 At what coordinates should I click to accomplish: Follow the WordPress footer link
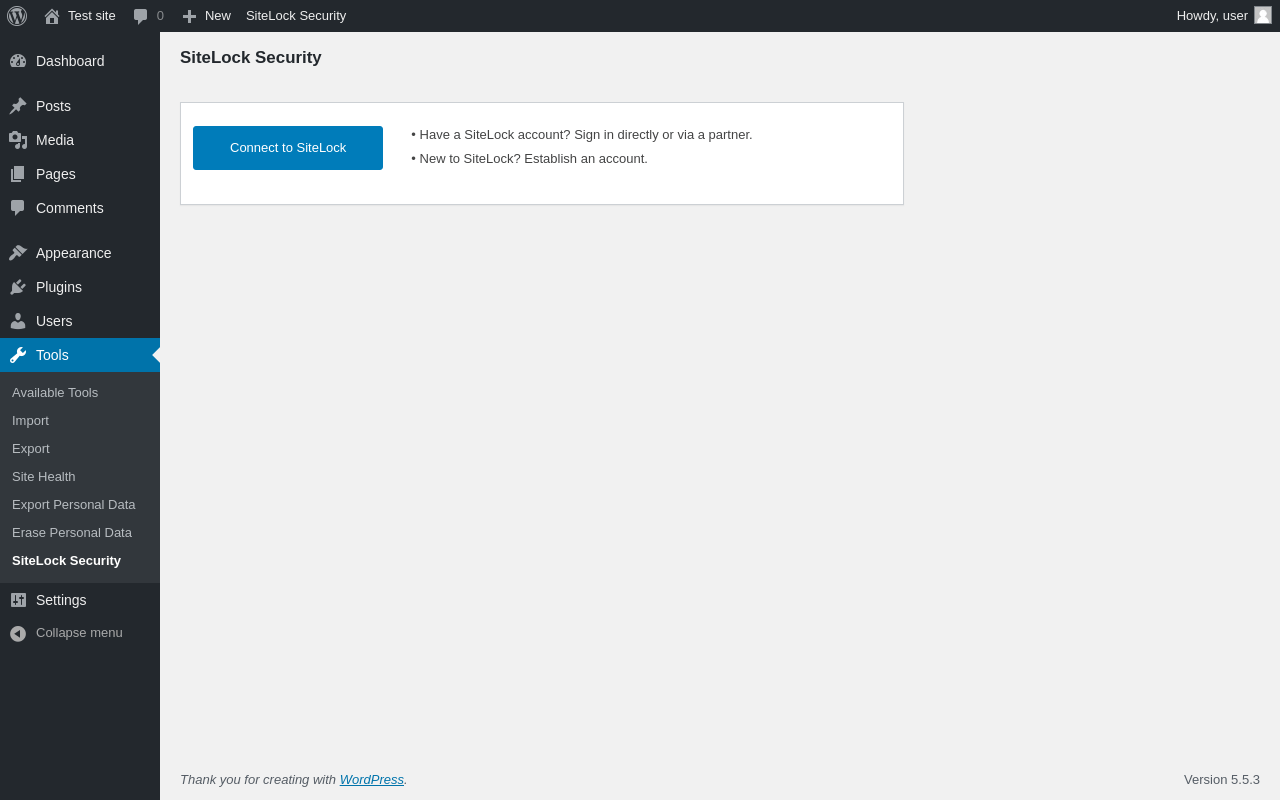click(x=372, y=780)
